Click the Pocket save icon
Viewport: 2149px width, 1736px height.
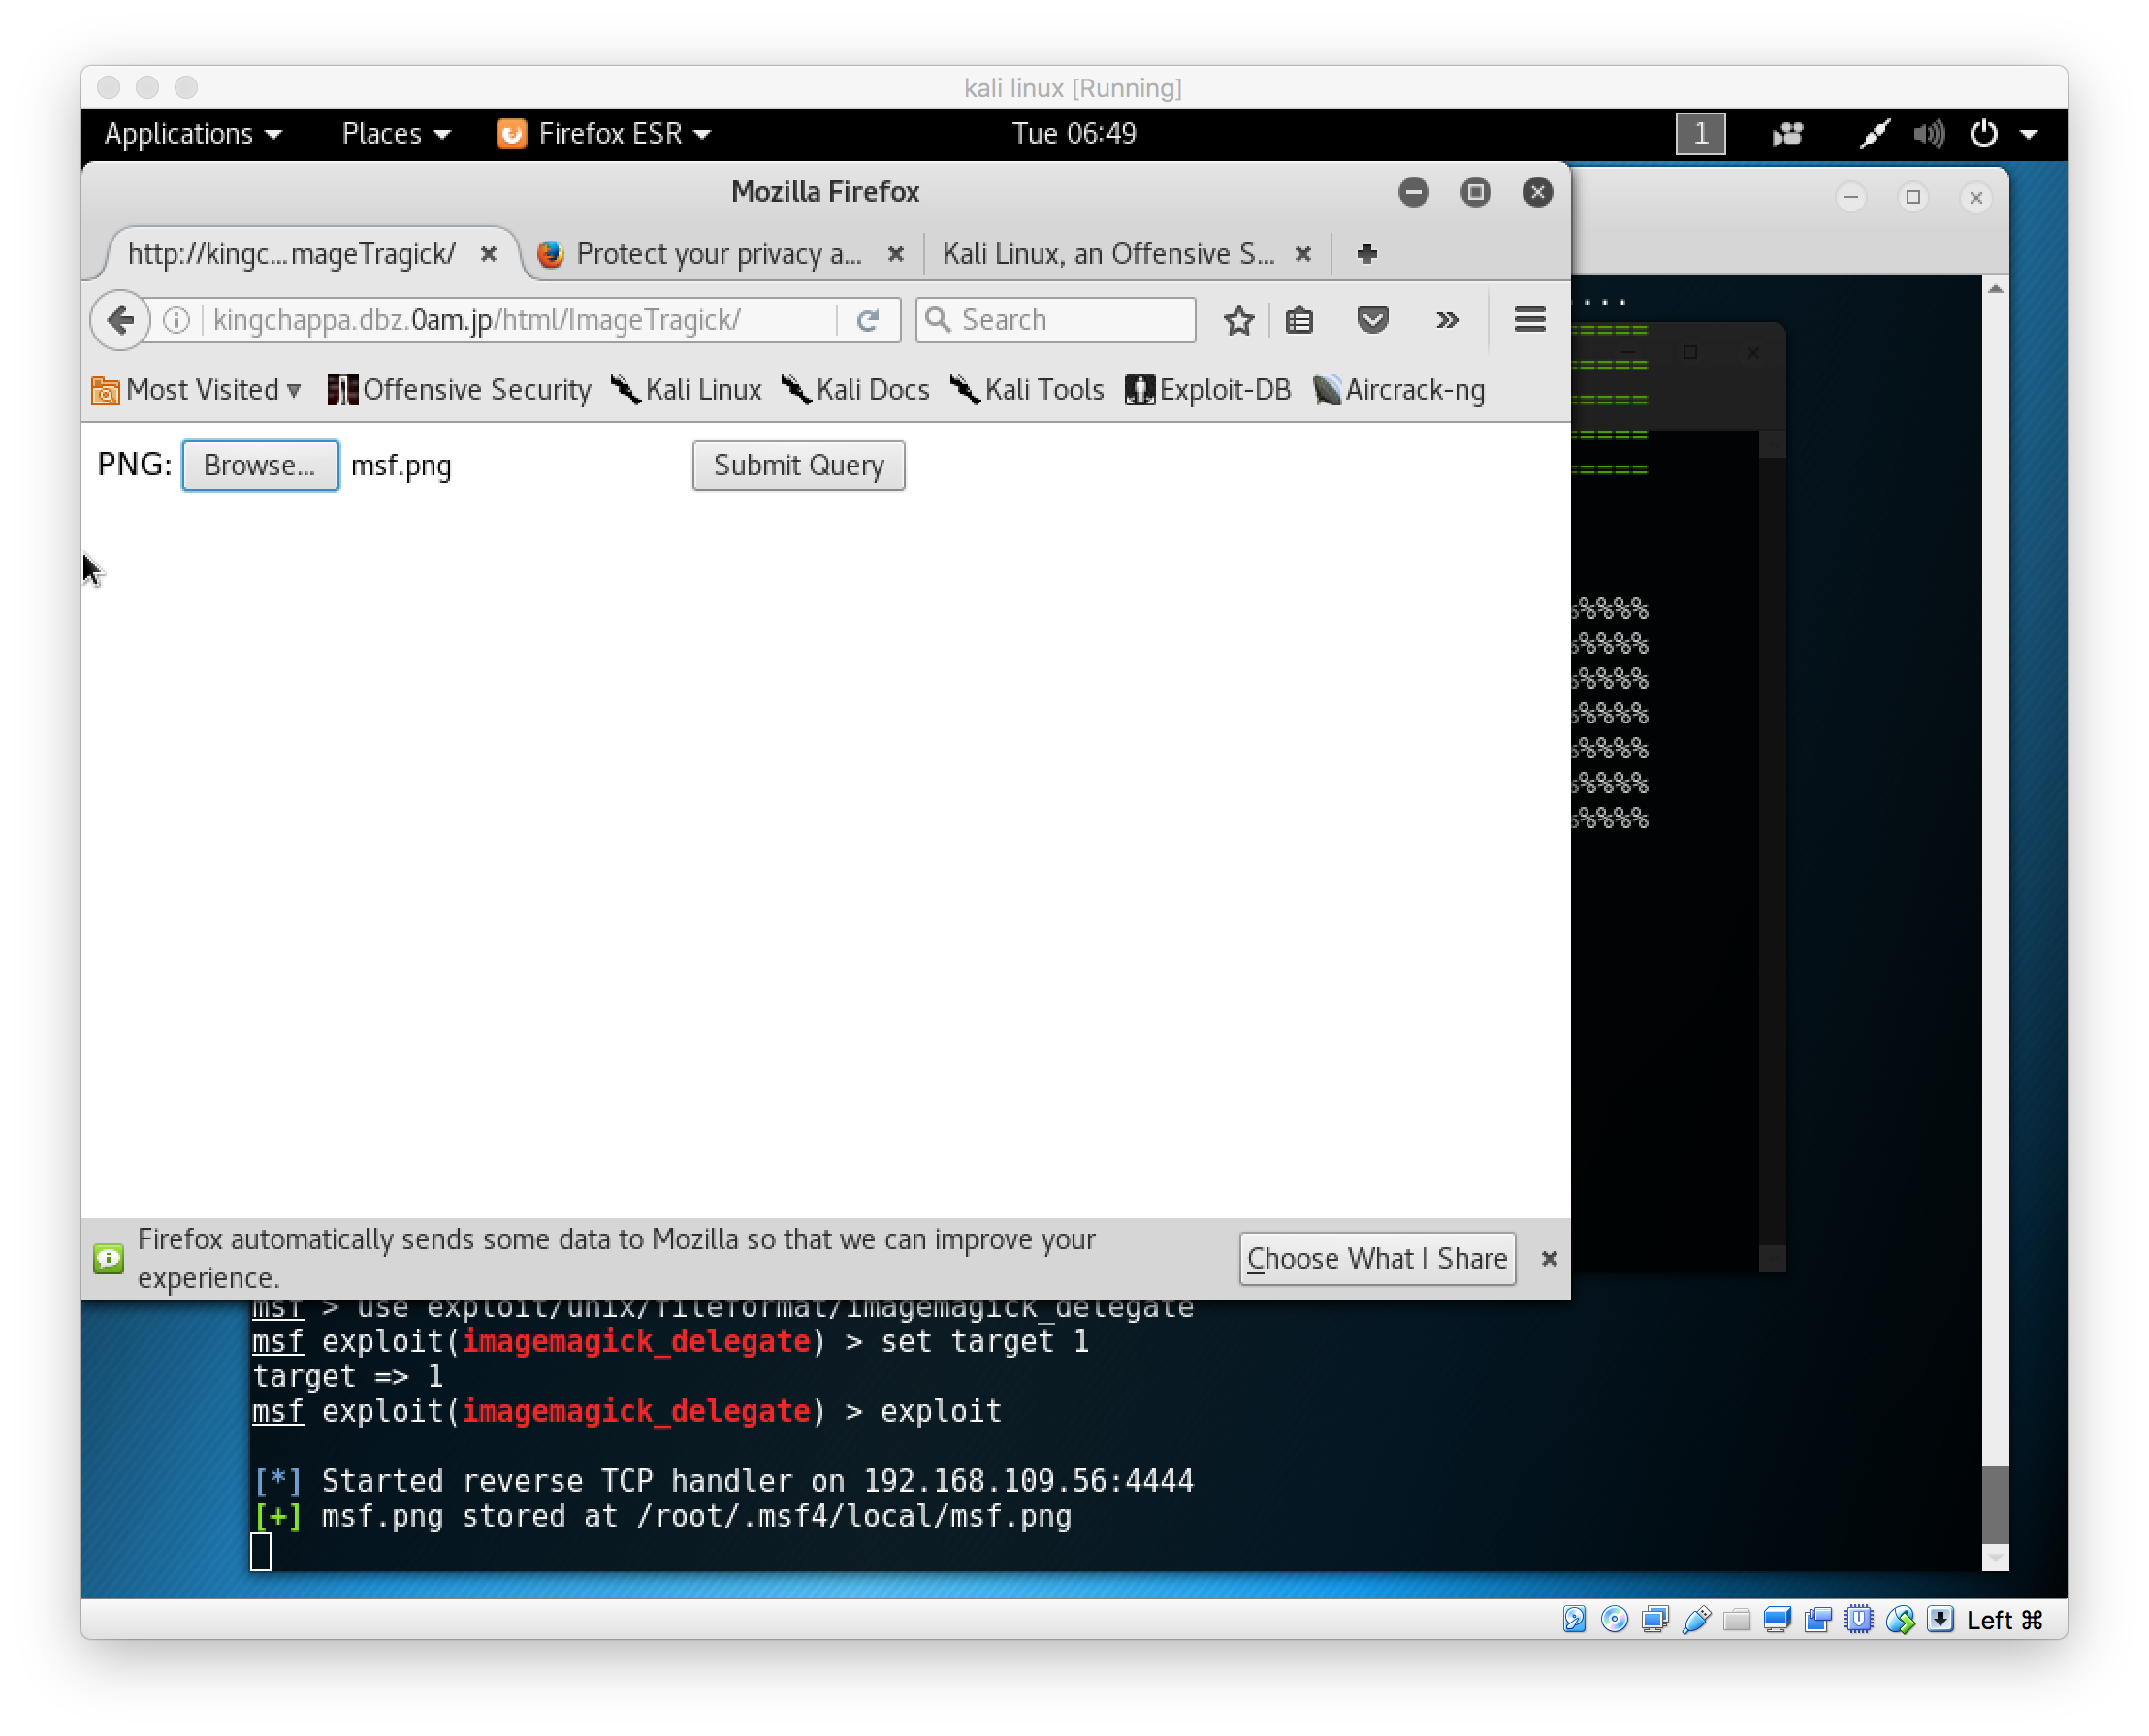[1372, 320]
